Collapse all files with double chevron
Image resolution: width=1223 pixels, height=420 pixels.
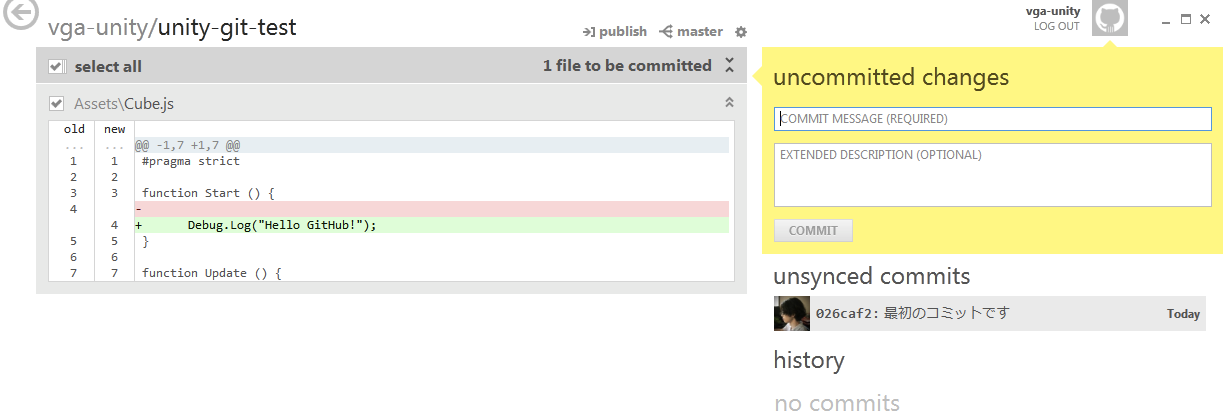(x=730, y=66)
